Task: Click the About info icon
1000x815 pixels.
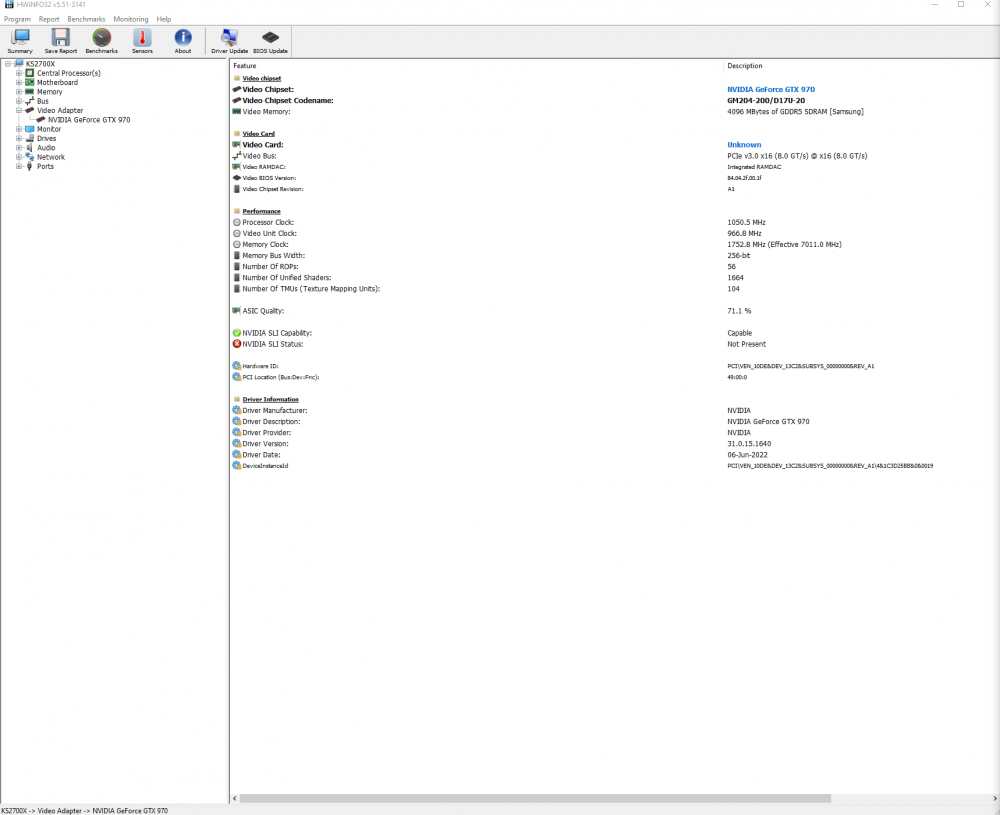Action: [x=183, y=38]
